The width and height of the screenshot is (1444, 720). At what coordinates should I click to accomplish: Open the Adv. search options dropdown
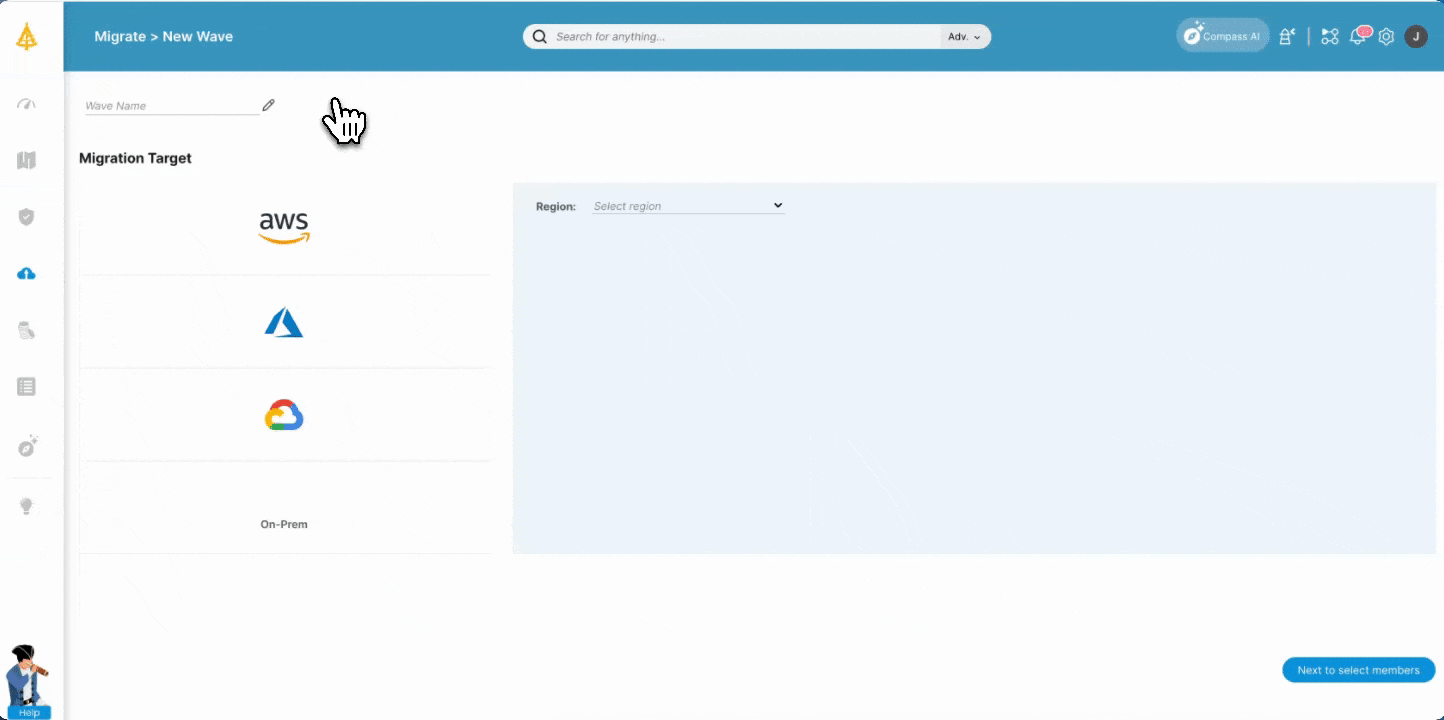[964, 37]
